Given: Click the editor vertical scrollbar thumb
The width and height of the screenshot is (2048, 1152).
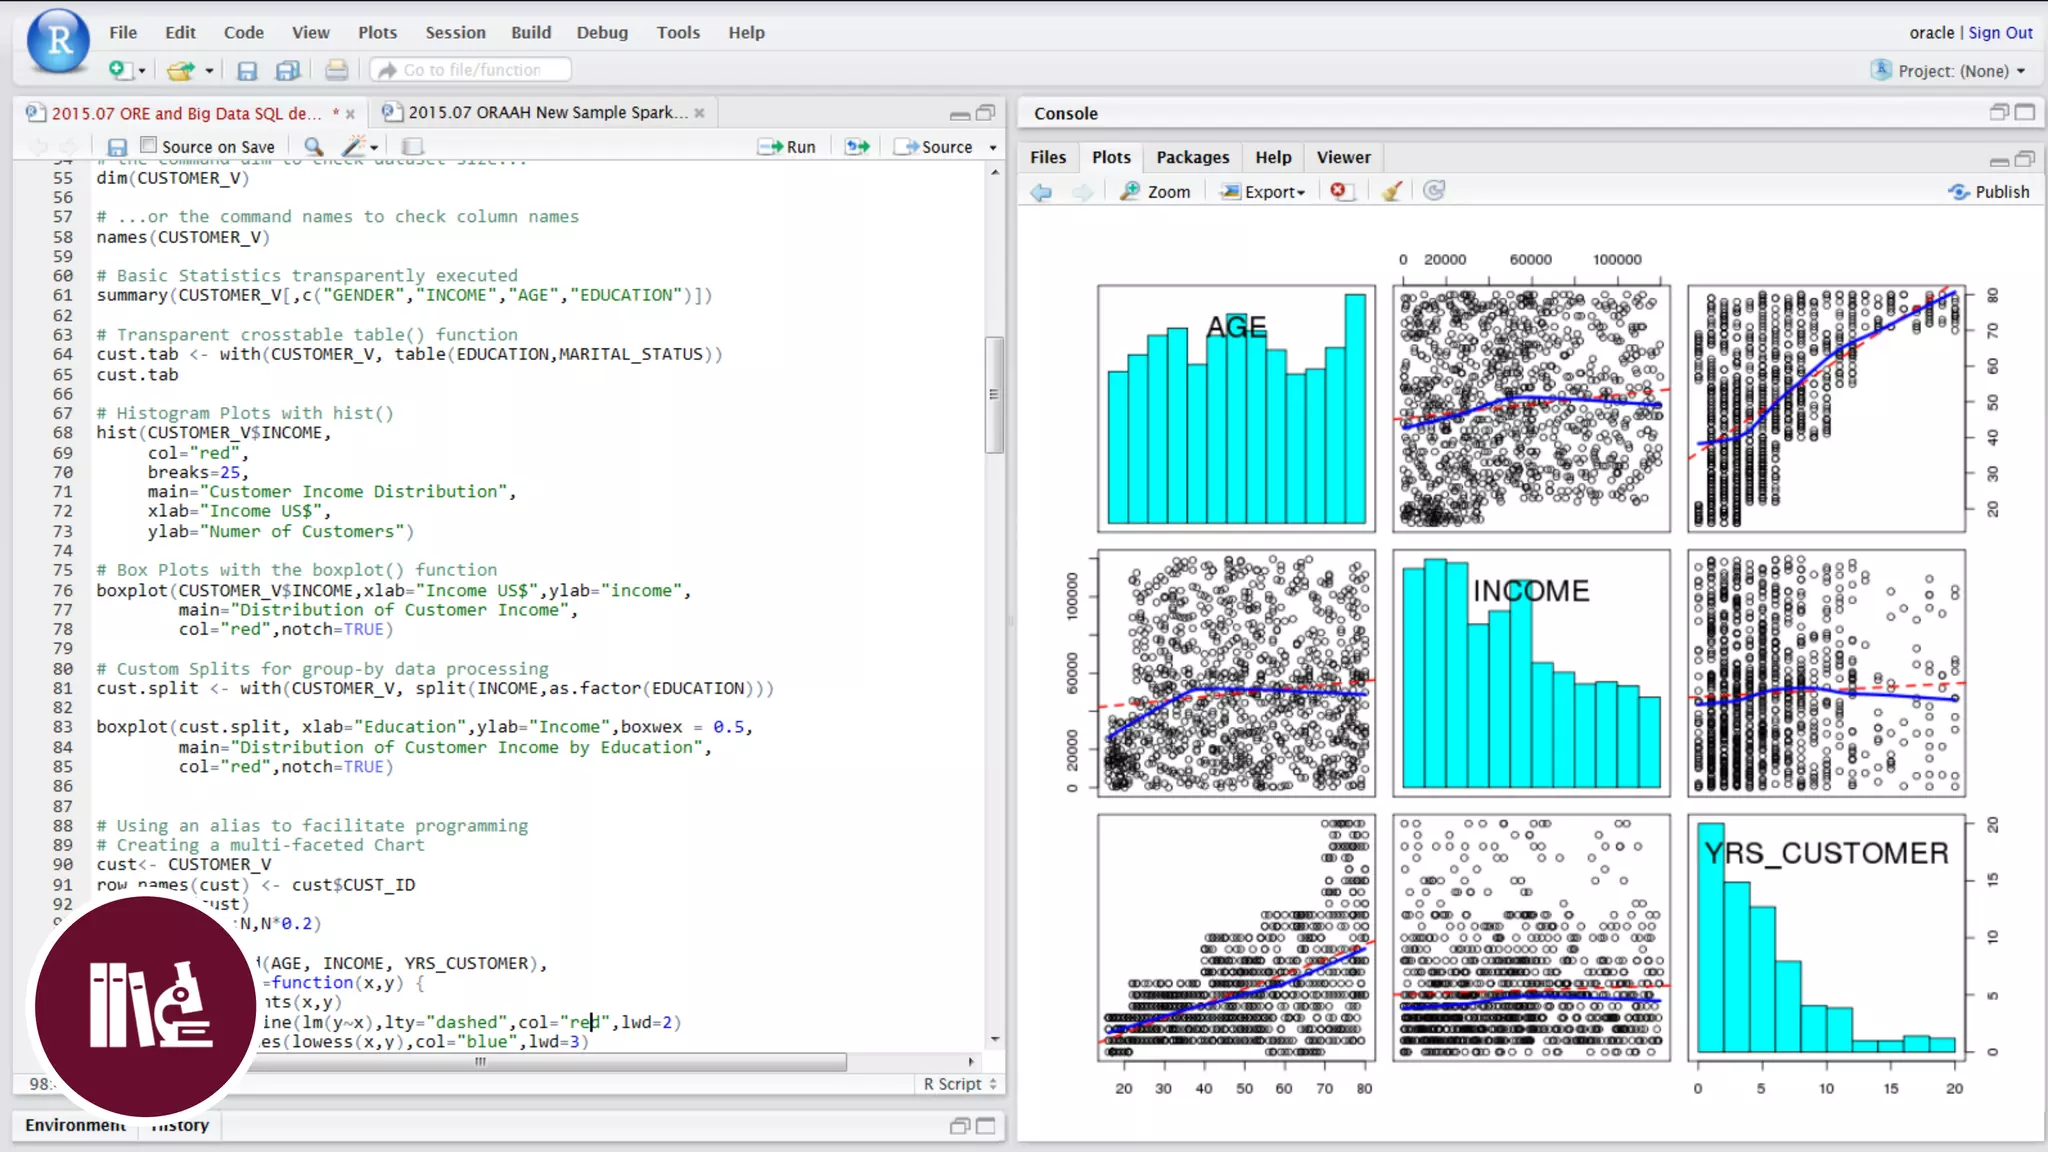Looking at the screenshot, I should click(993, 395).
